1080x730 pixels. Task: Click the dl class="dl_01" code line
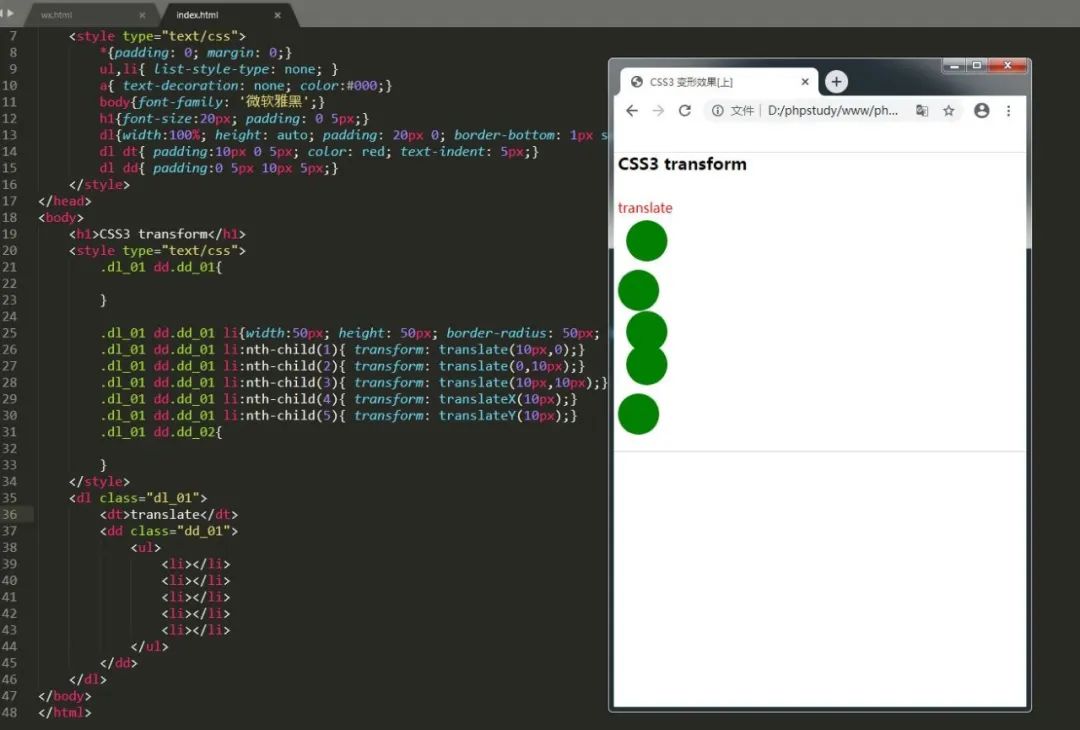[x=138, y=498]
